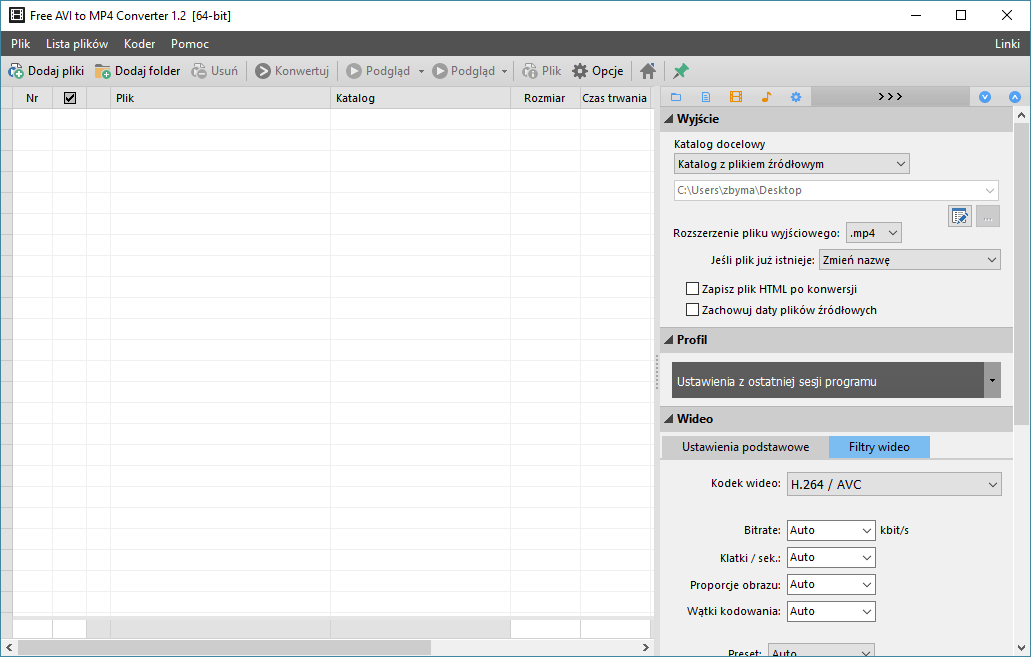
Task: Open the dropdown arrow next to the Podgląd button before Plik
Action: click(x=505, y=71)
